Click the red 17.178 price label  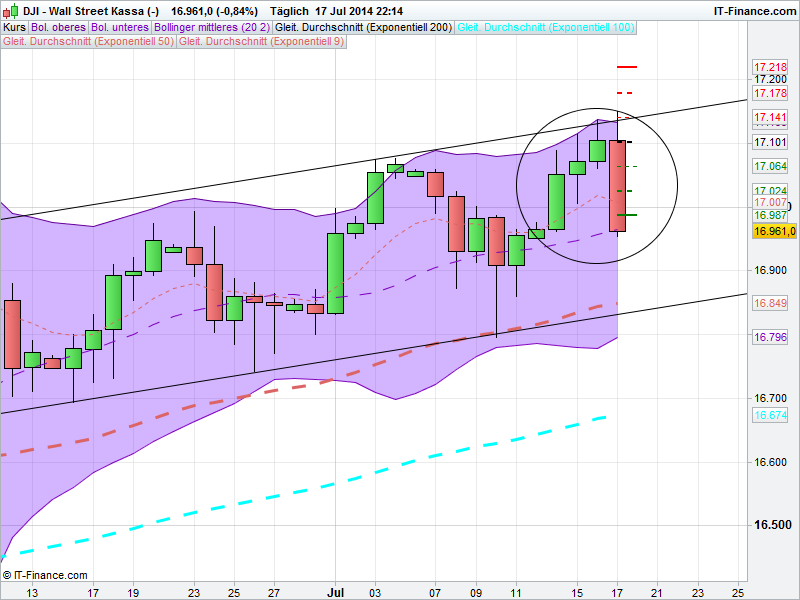pyautogui.click(x=769, y=93)
